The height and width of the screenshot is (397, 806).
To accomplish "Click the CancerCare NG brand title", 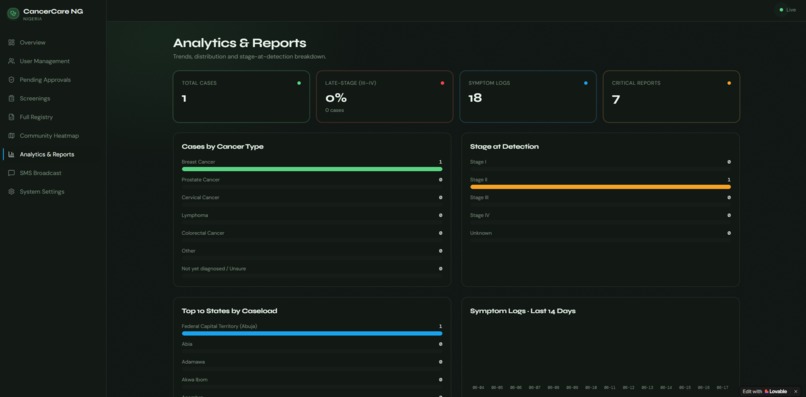I will pos(53,11).
